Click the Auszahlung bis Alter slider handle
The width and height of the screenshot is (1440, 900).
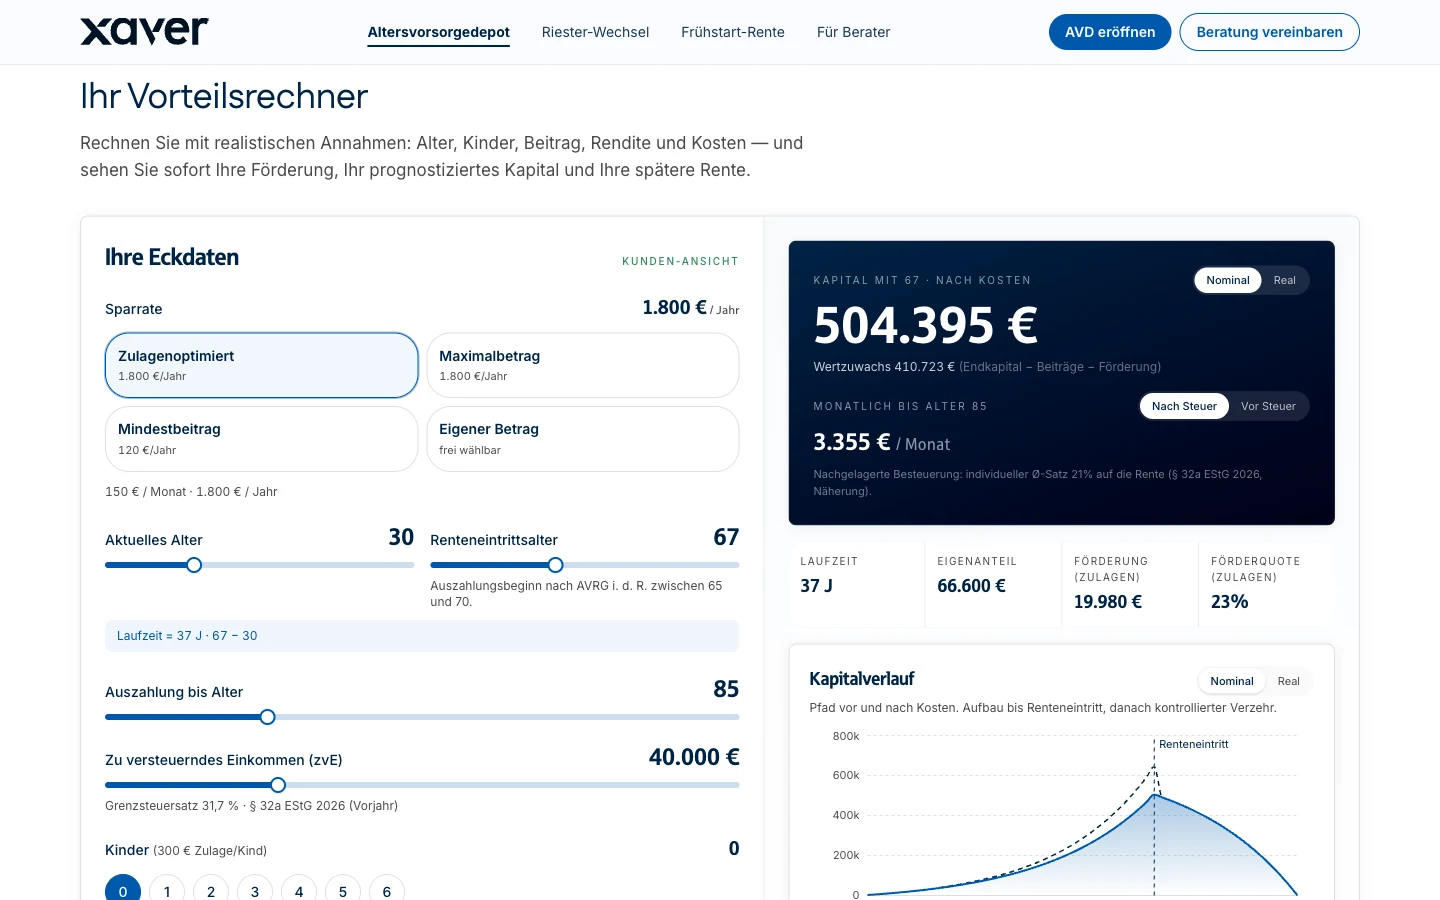click(x=267, y=717)
